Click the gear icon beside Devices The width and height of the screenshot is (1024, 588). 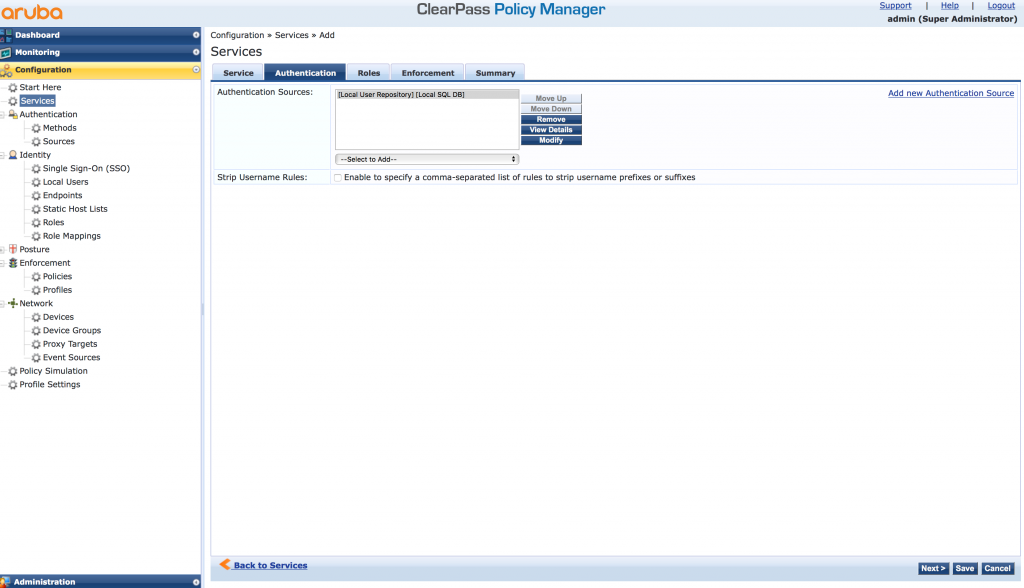click(x=36, y=317)
